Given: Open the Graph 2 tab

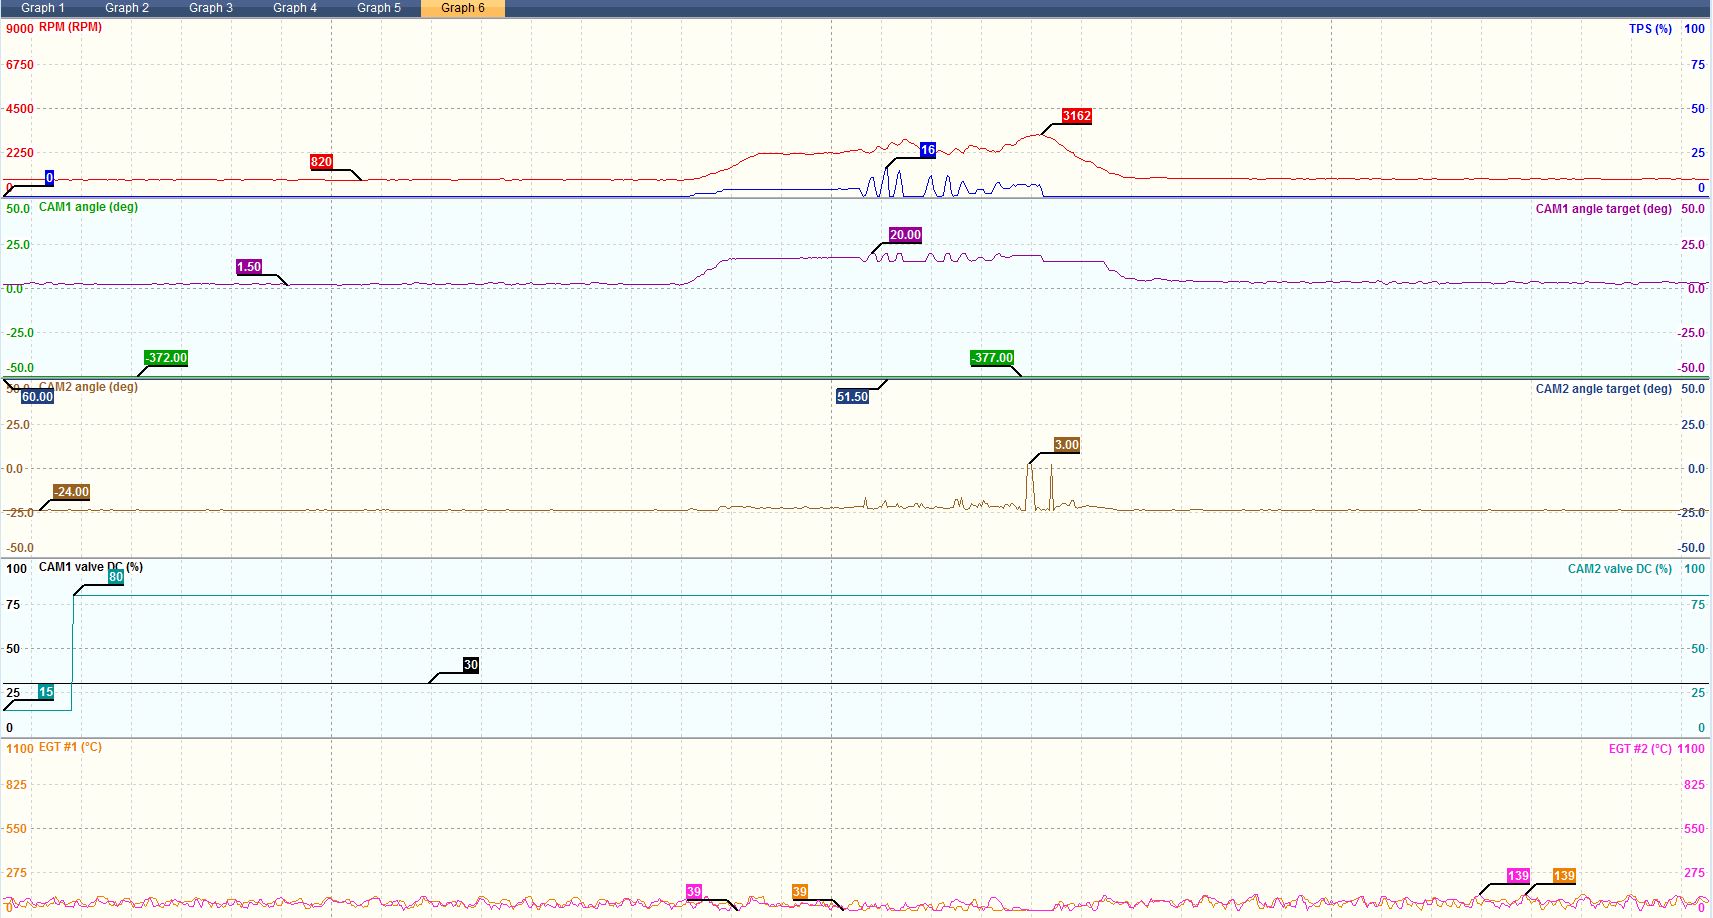Looking at the screenshot, I should (126, 8).
